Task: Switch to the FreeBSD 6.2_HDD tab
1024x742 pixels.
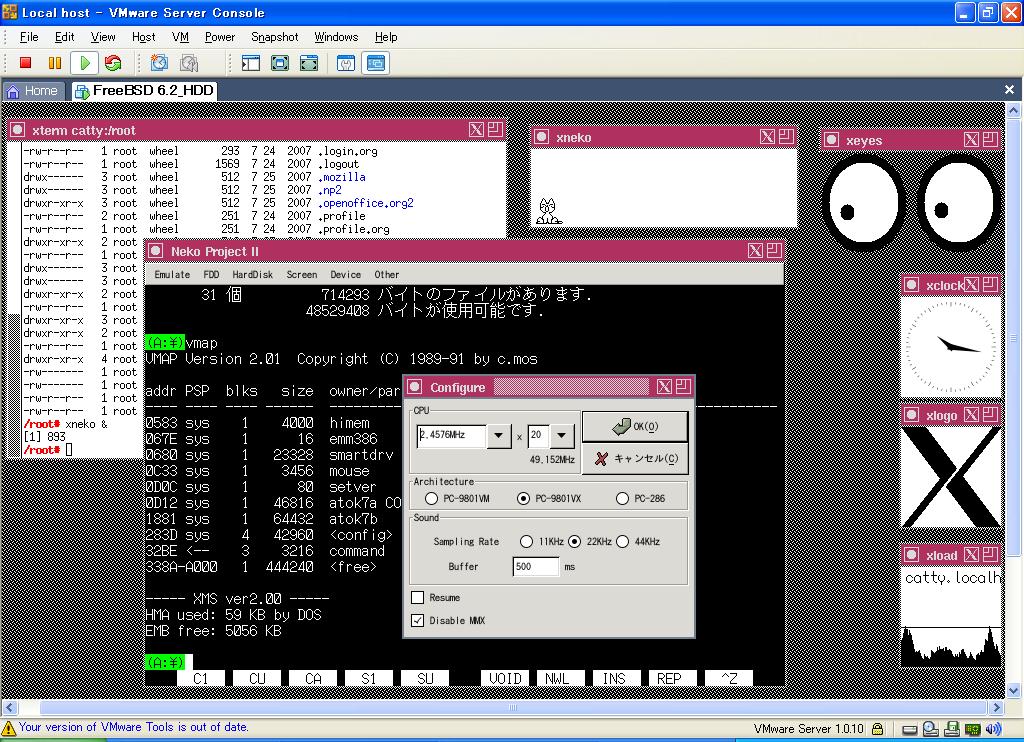Action: coord(145,91)
